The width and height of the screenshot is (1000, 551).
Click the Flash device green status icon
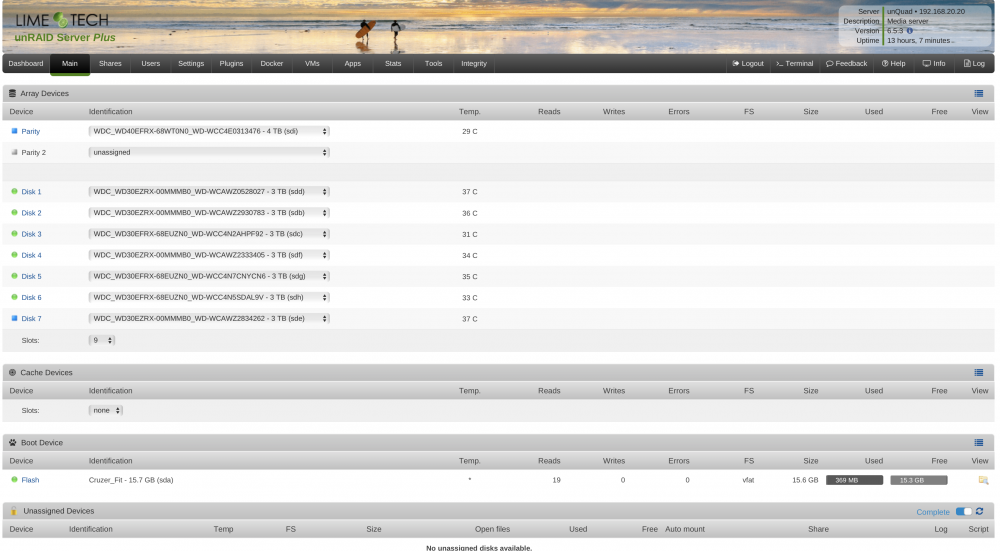[x=15, y=480]
